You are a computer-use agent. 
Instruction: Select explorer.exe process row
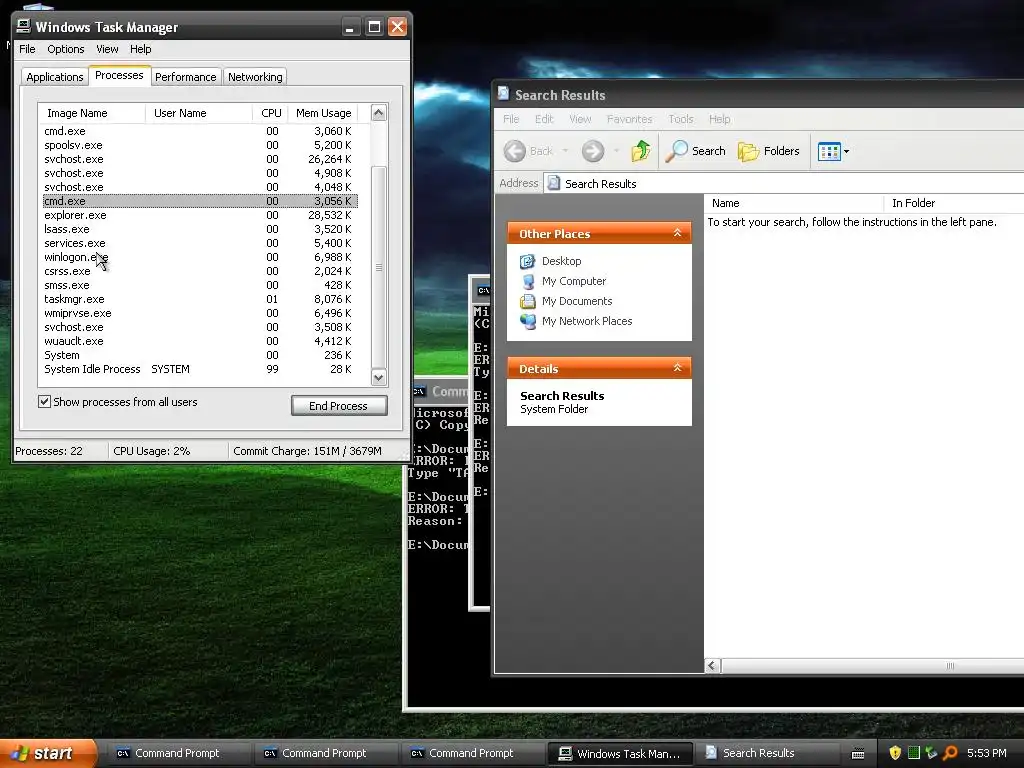coord(200,215)
